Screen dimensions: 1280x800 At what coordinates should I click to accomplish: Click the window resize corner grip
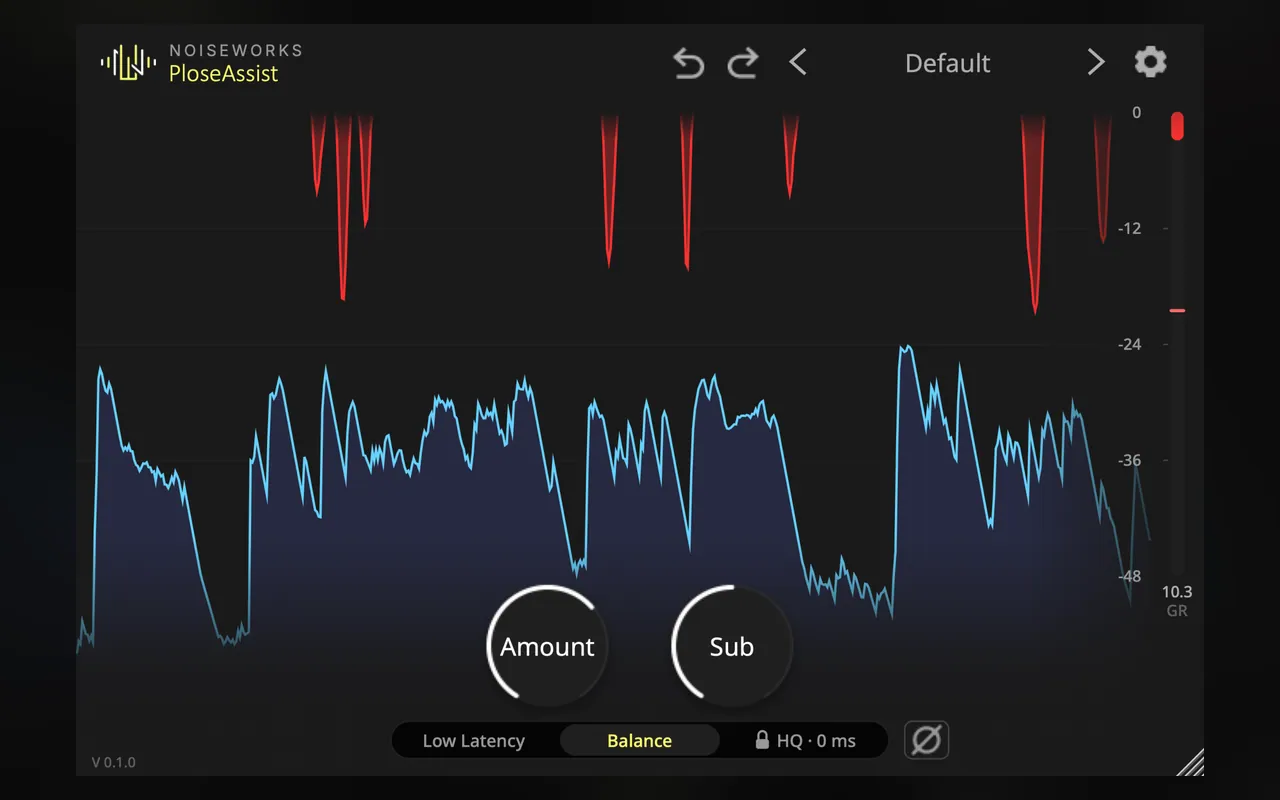pyautogui.click(x=1190, y=762)
